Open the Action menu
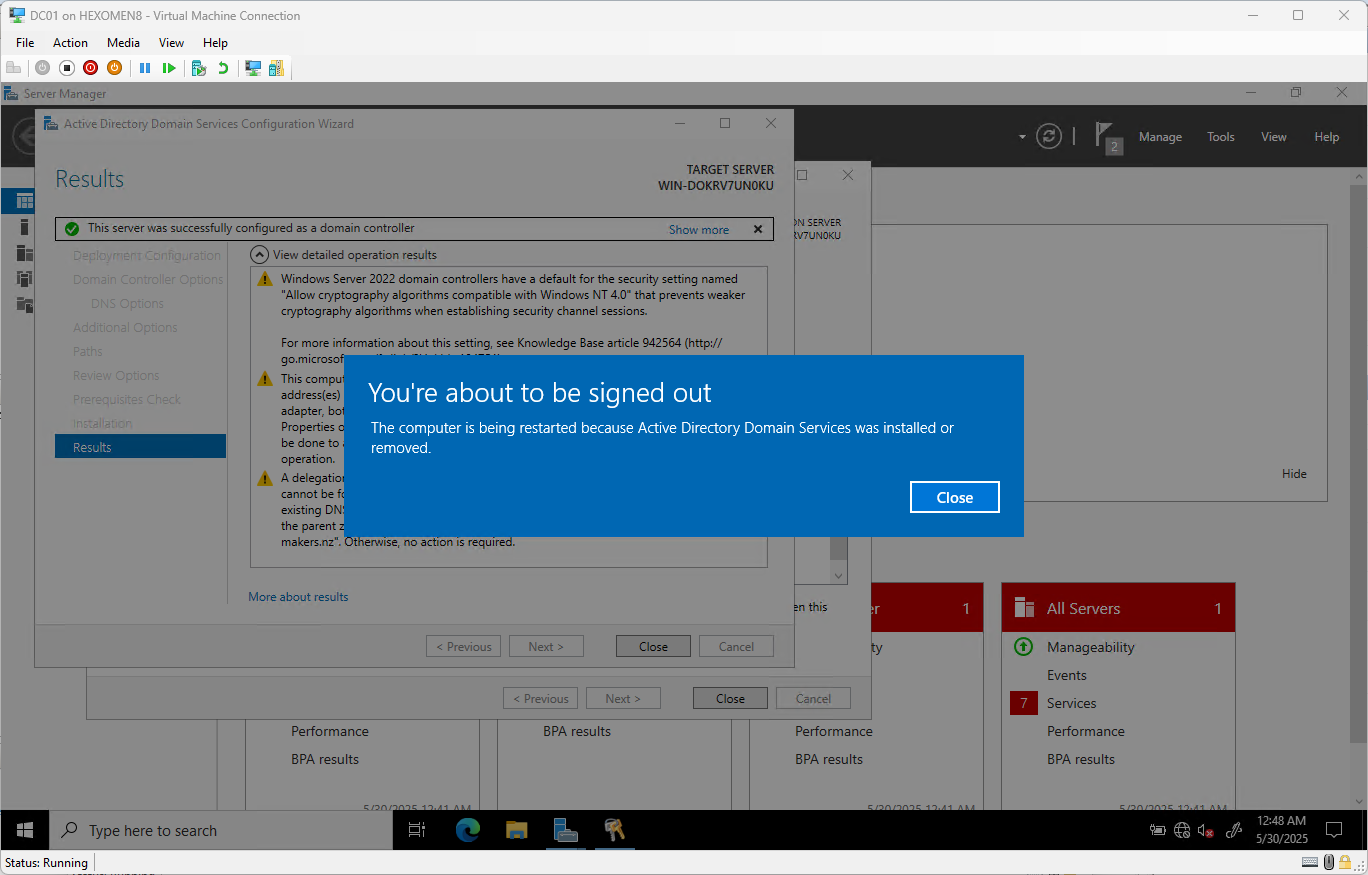 tap(70, 43)
